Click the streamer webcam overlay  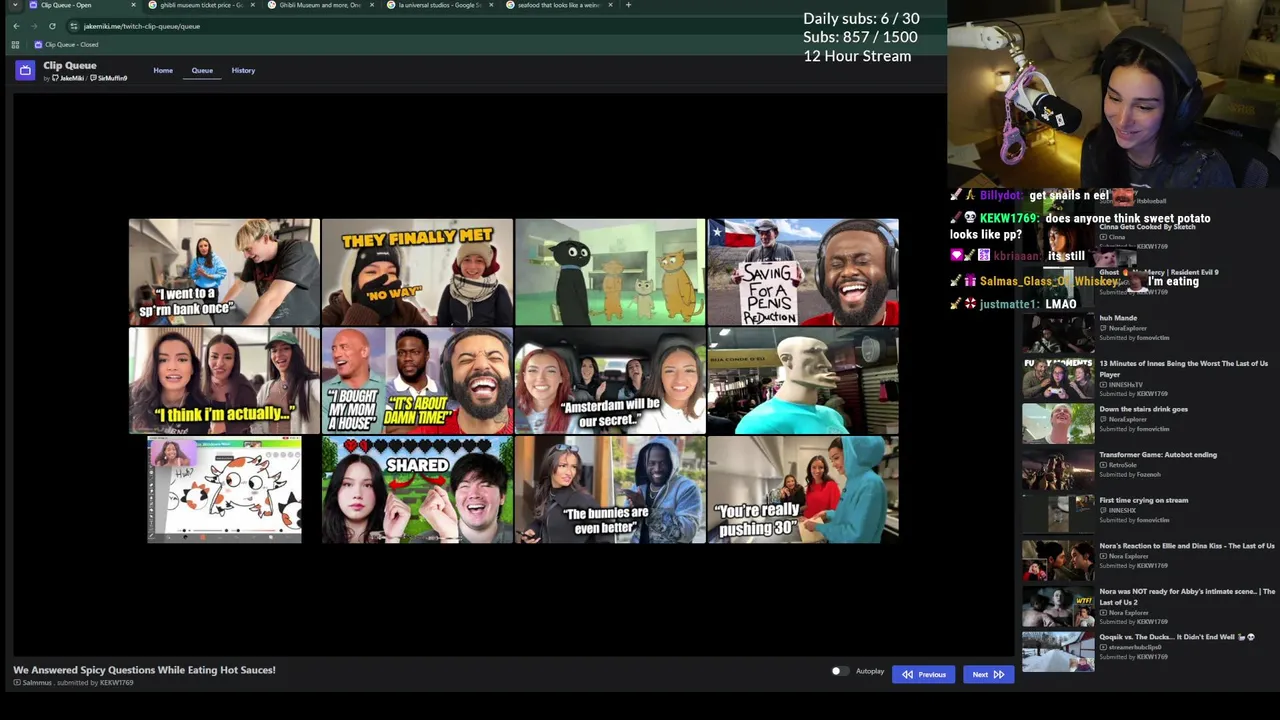click(x=1113, y=94)
